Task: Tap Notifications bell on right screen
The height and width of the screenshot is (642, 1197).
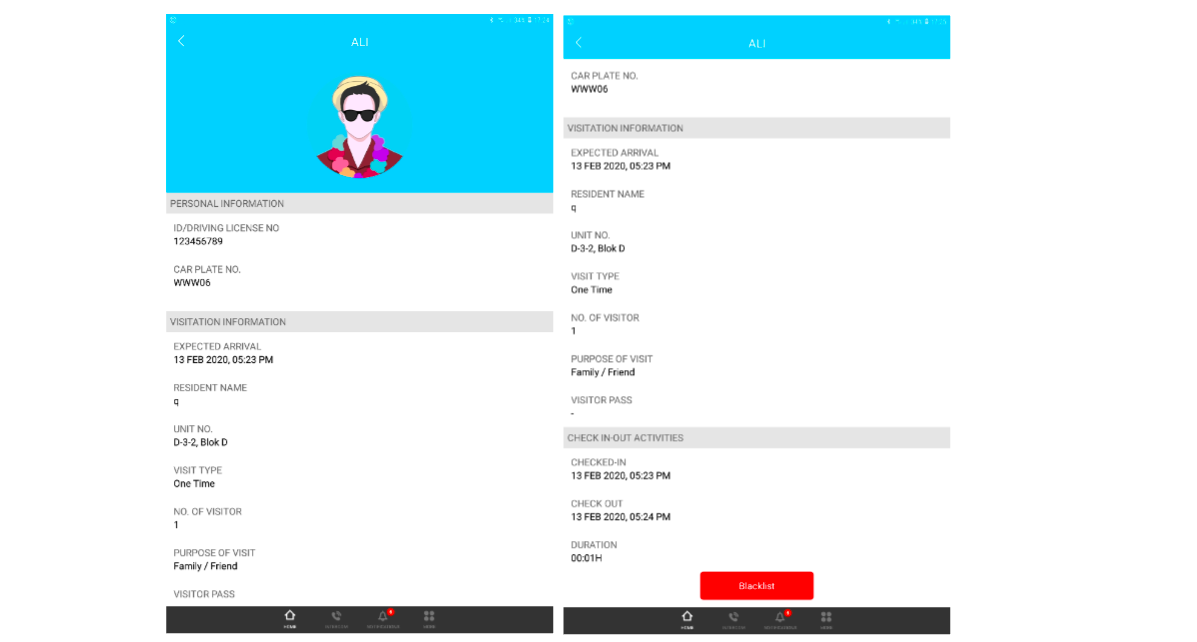Action: (x=780, y=620)
